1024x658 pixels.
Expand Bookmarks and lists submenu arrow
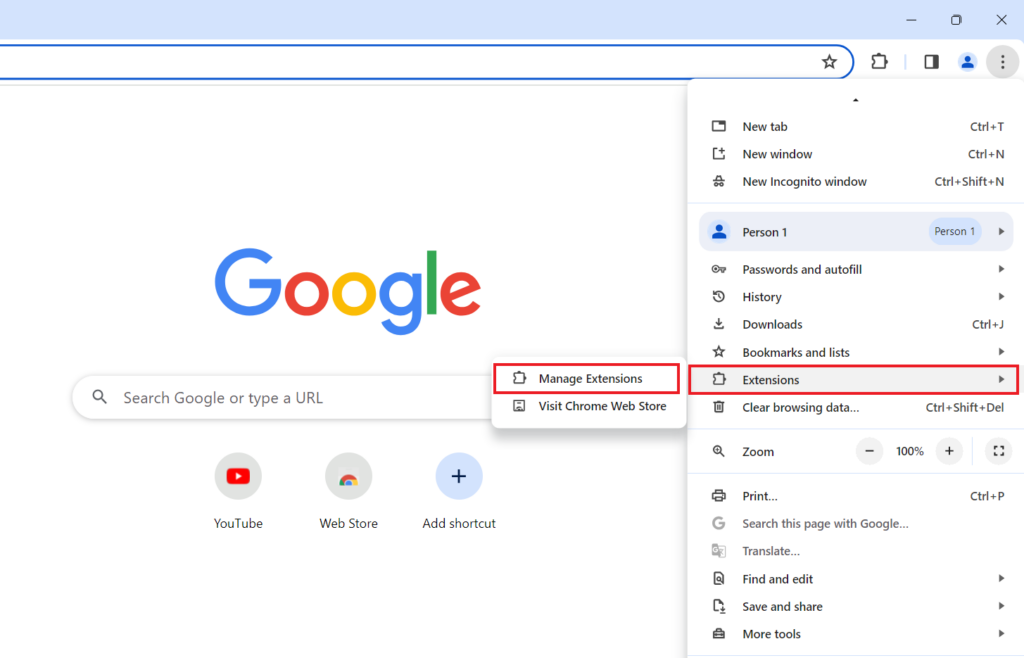pyautogui.click(x=1001, y=352)
